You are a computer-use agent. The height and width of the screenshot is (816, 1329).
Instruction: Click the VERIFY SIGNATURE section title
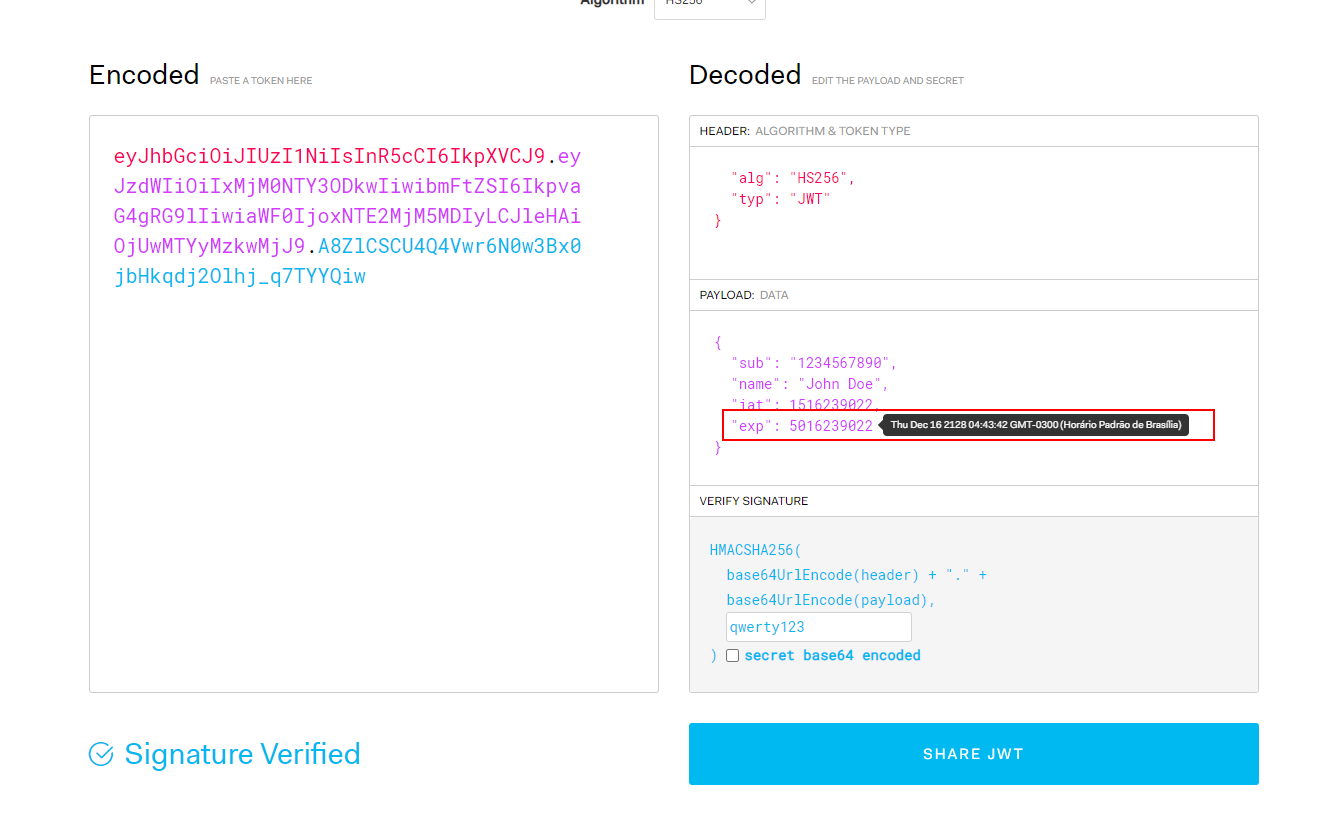[753, 501]
